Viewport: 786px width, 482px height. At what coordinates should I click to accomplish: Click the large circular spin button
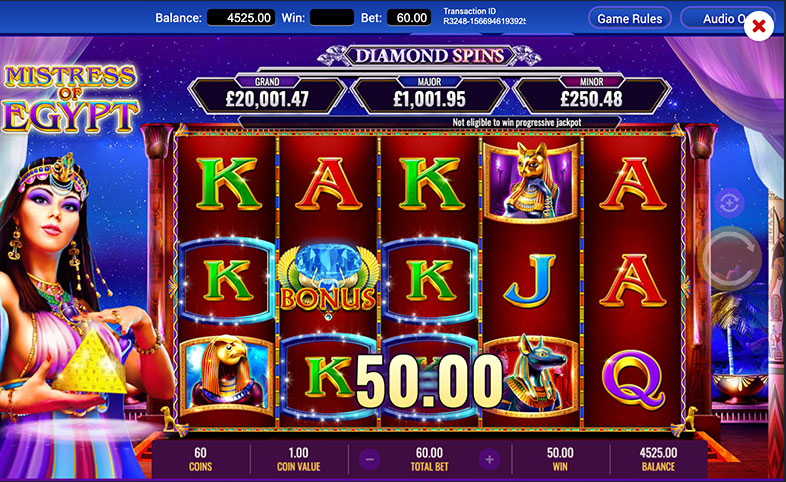point(729,259)
